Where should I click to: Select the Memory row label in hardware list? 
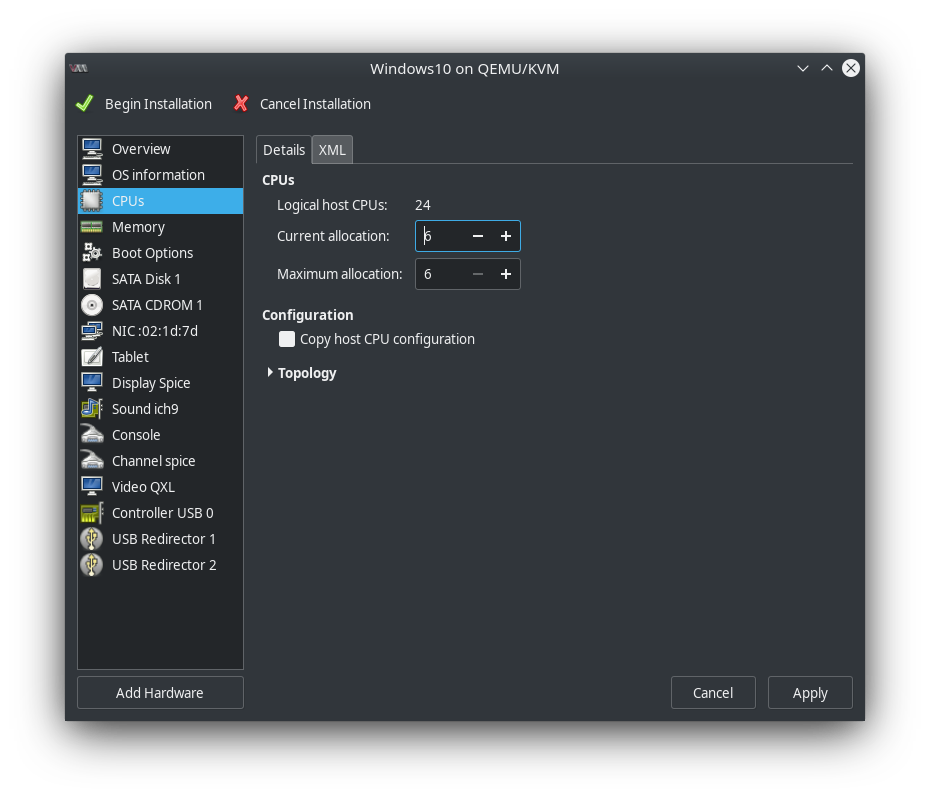tap(138, 227)
